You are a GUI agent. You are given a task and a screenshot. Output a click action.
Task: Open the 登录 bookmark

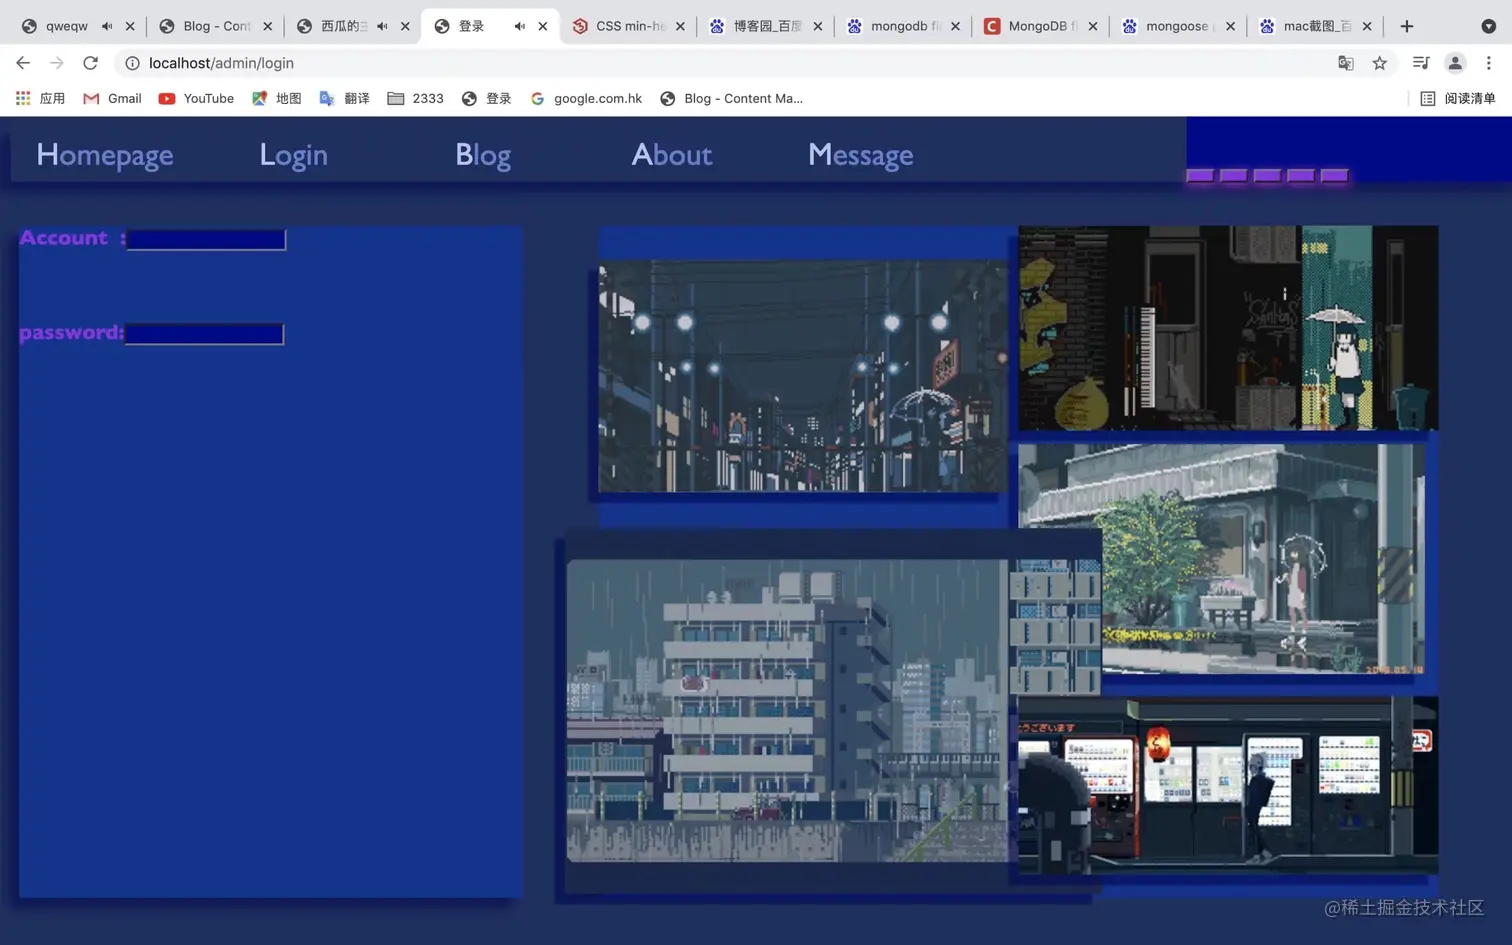tap(486, 98)
